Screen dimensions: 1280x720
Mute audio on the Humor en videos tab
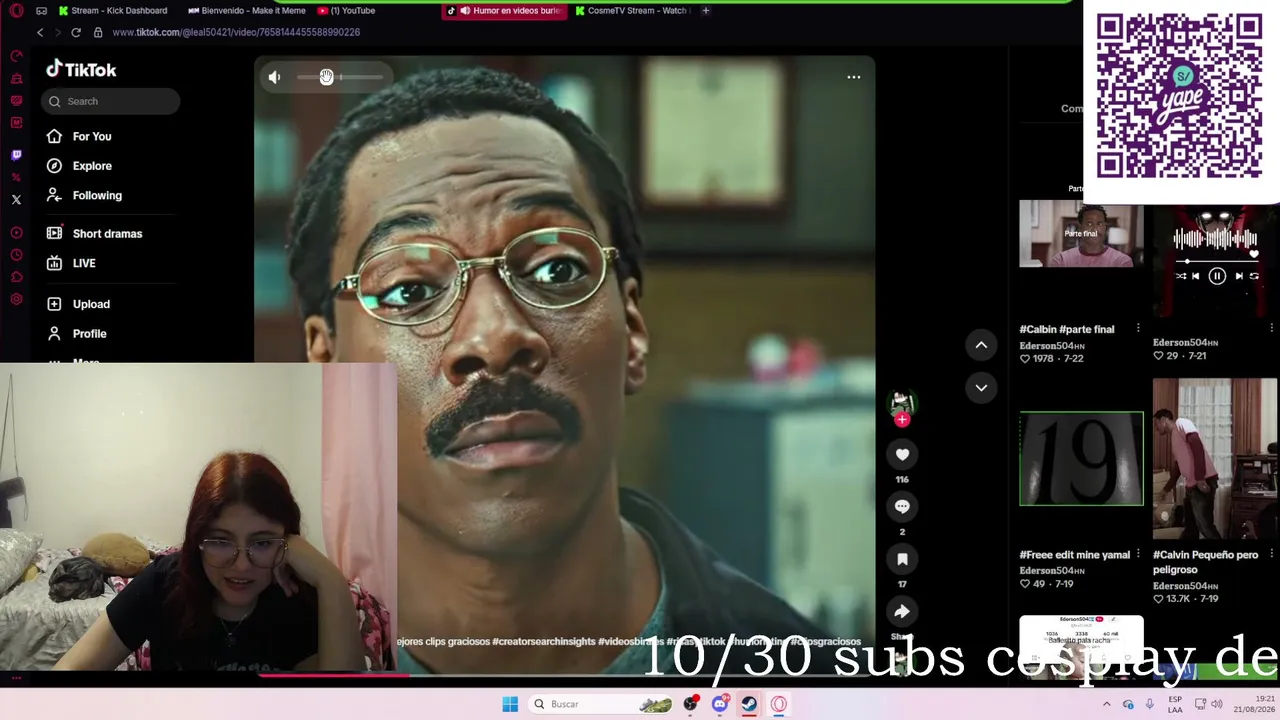[x=465, y=11]
